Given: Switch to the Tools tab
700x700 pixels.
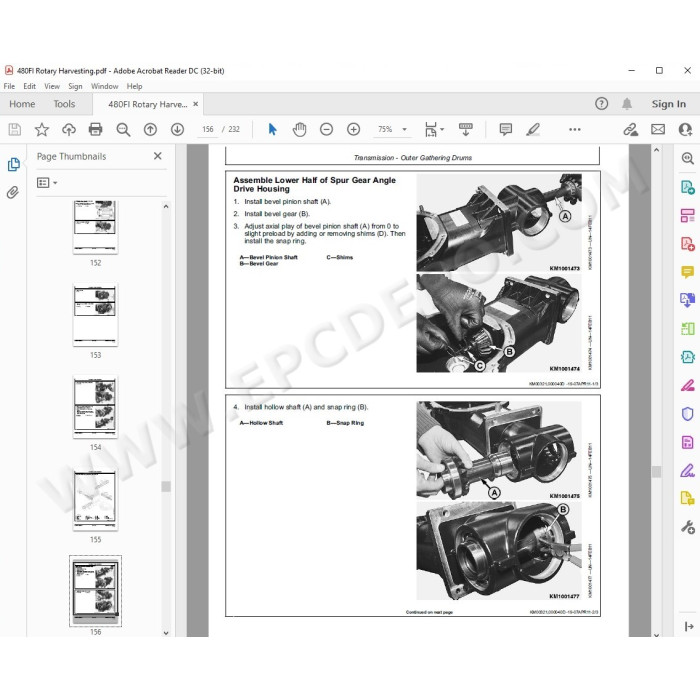Looking at the screenshot, I should coord(64,104).
